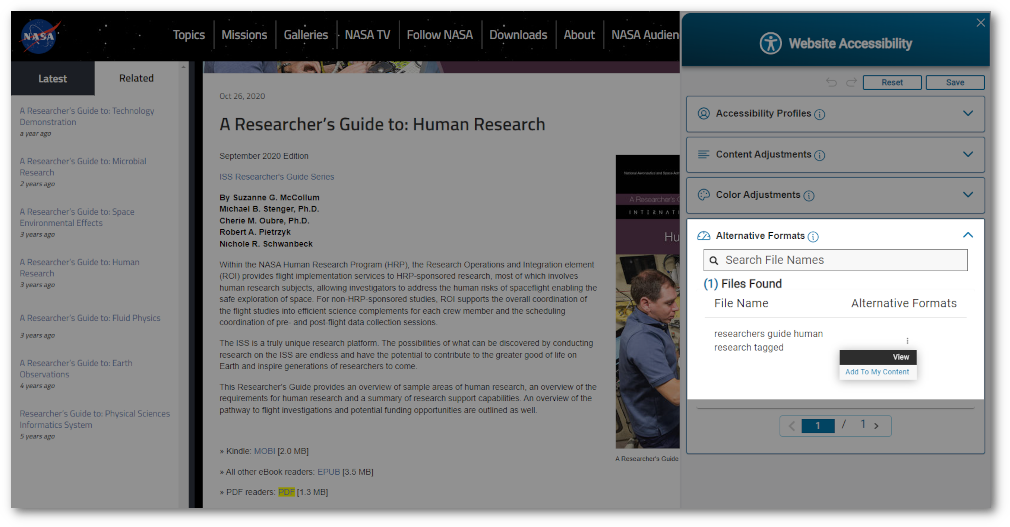Click the search magnifier icon

click(x=714, y=260)
